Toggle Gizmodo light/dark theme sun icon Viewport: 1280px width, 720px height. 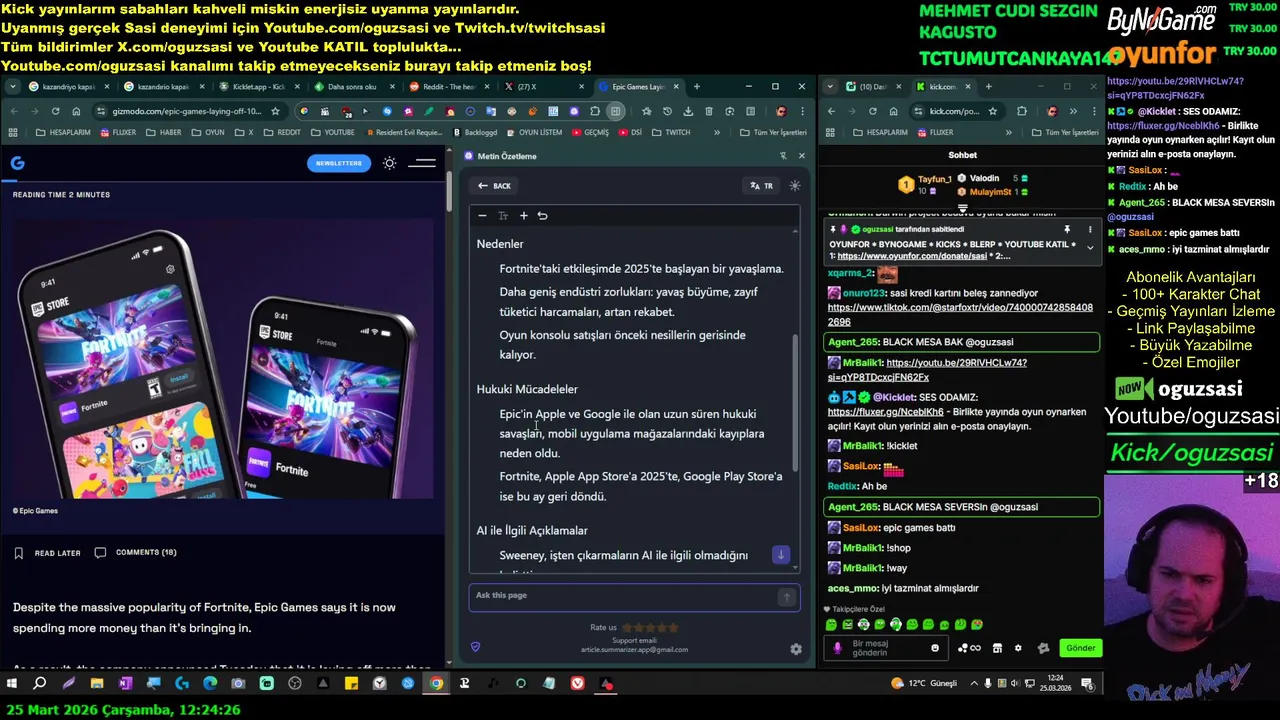(390, 163)
